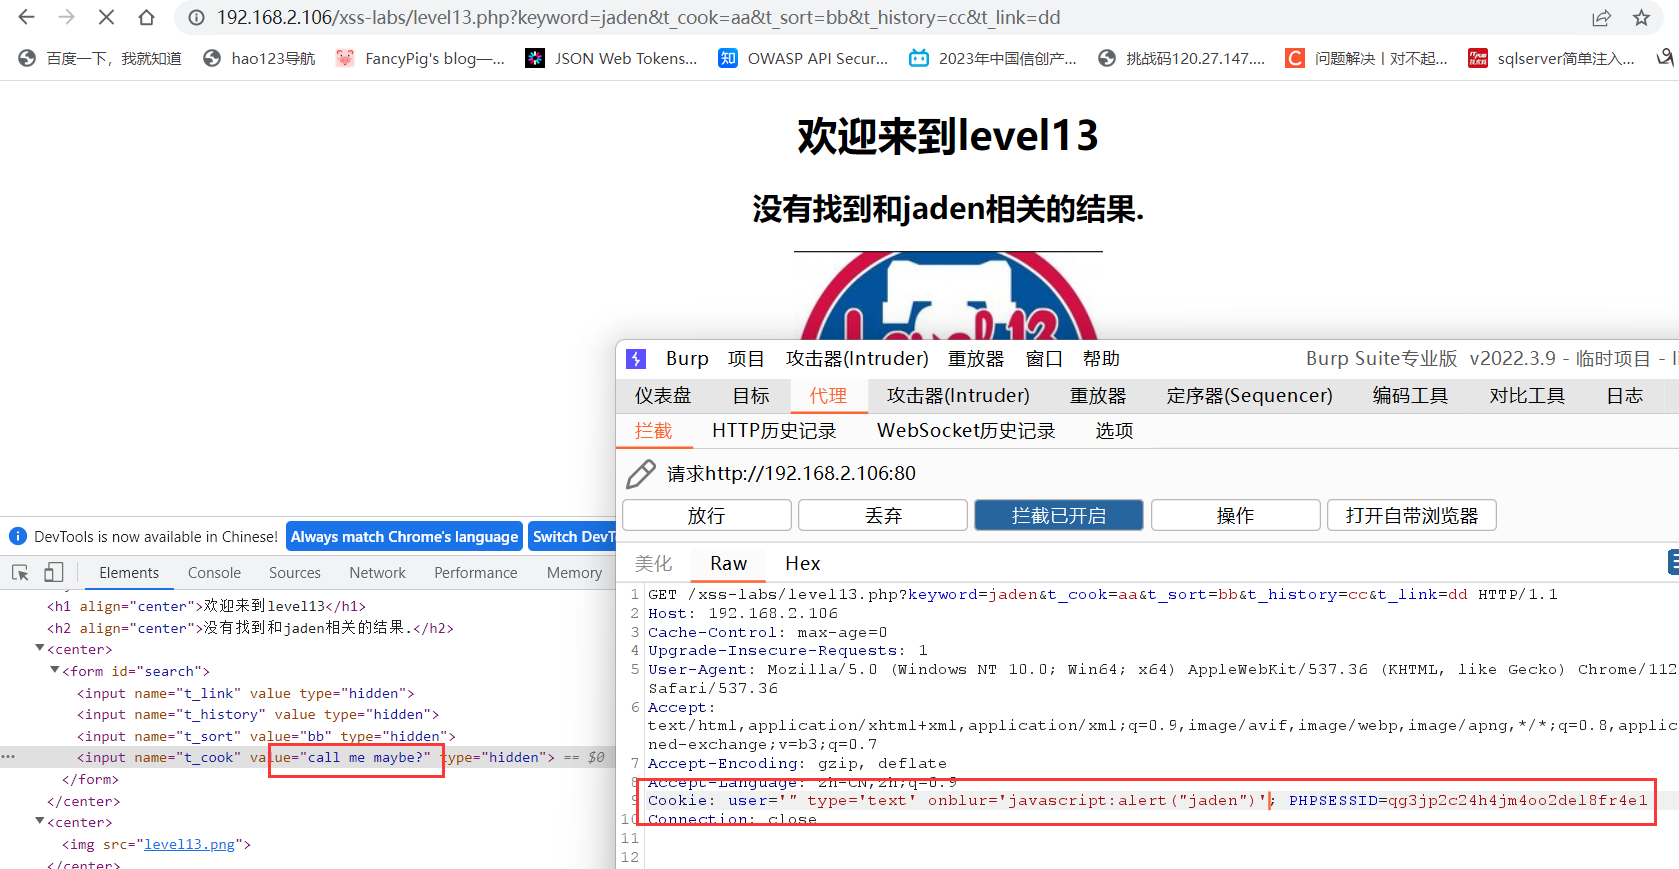Screen dimensions: 1679x869
Task: Click the share page icon in address bar
Action: tap(1601, 18)
